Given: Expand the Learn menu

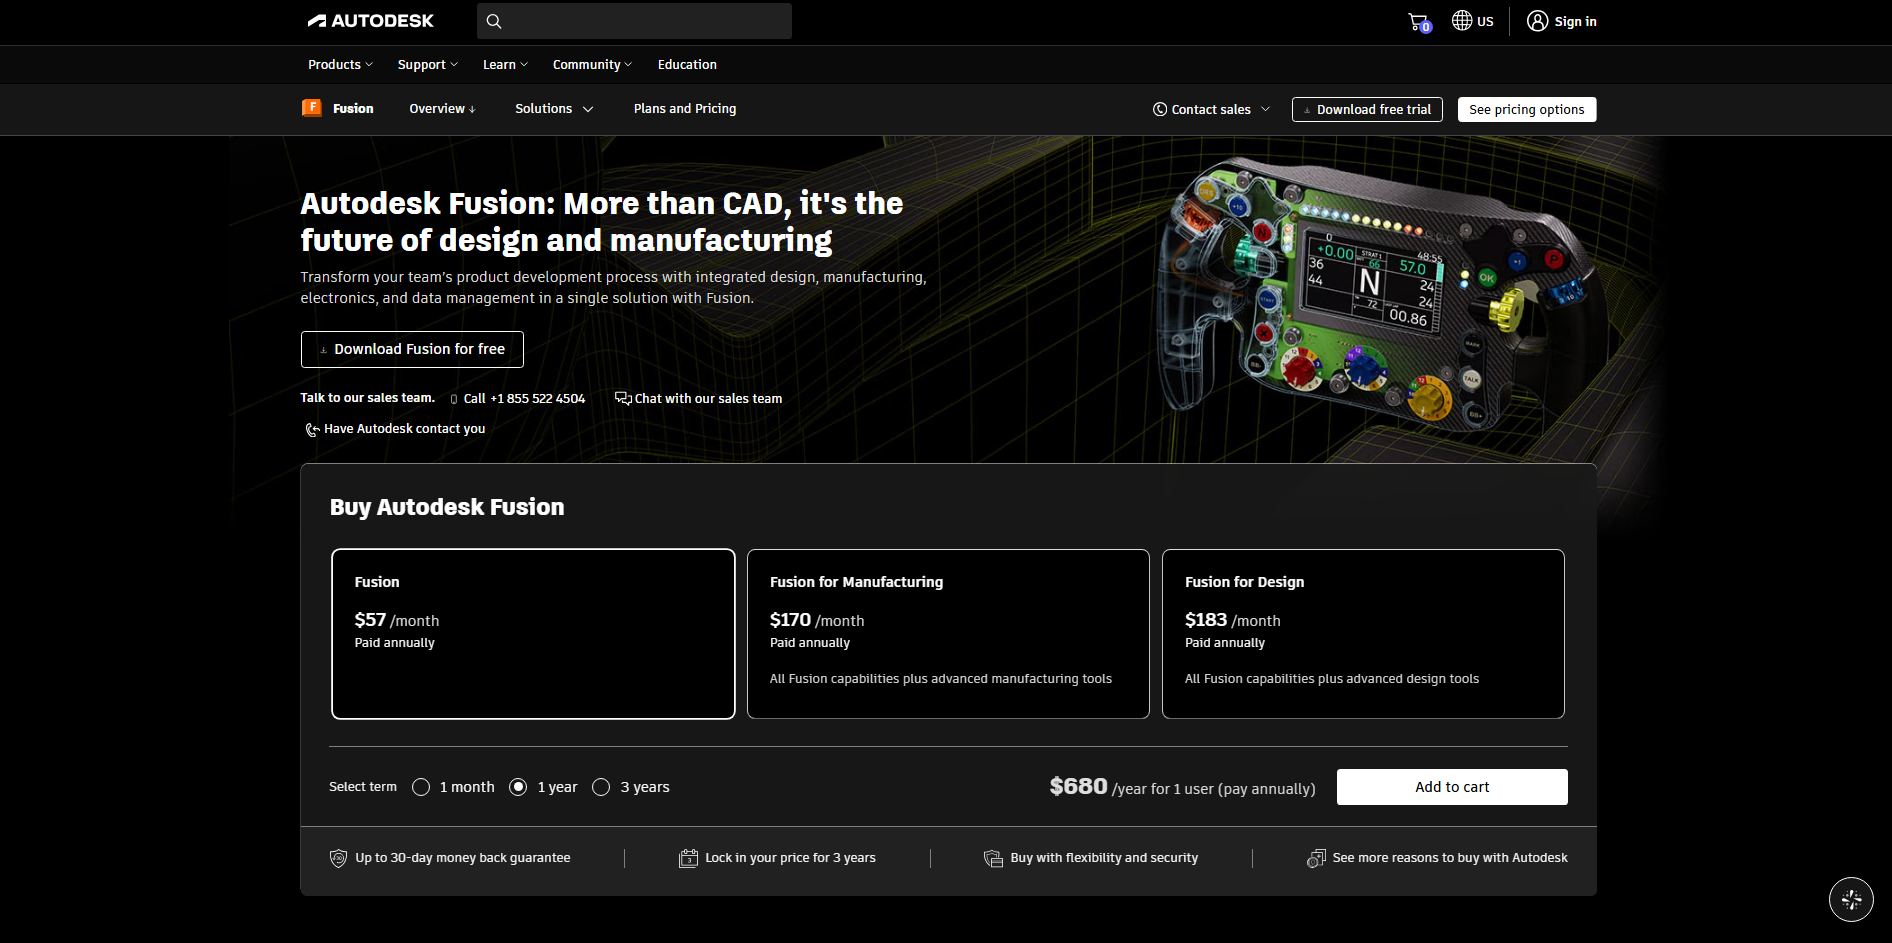Looking at the screenshot, I should pos(505,64).
